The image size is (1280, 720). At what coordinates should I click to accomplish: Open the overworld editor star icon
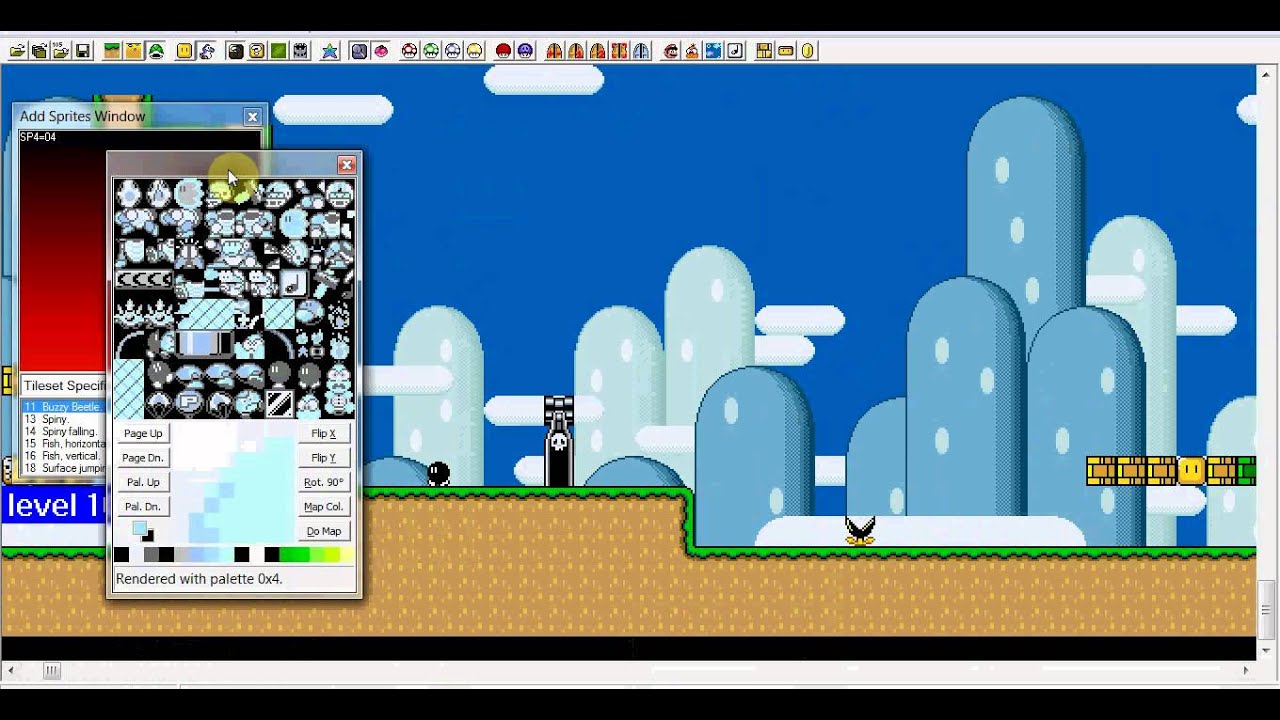point(331,51)
